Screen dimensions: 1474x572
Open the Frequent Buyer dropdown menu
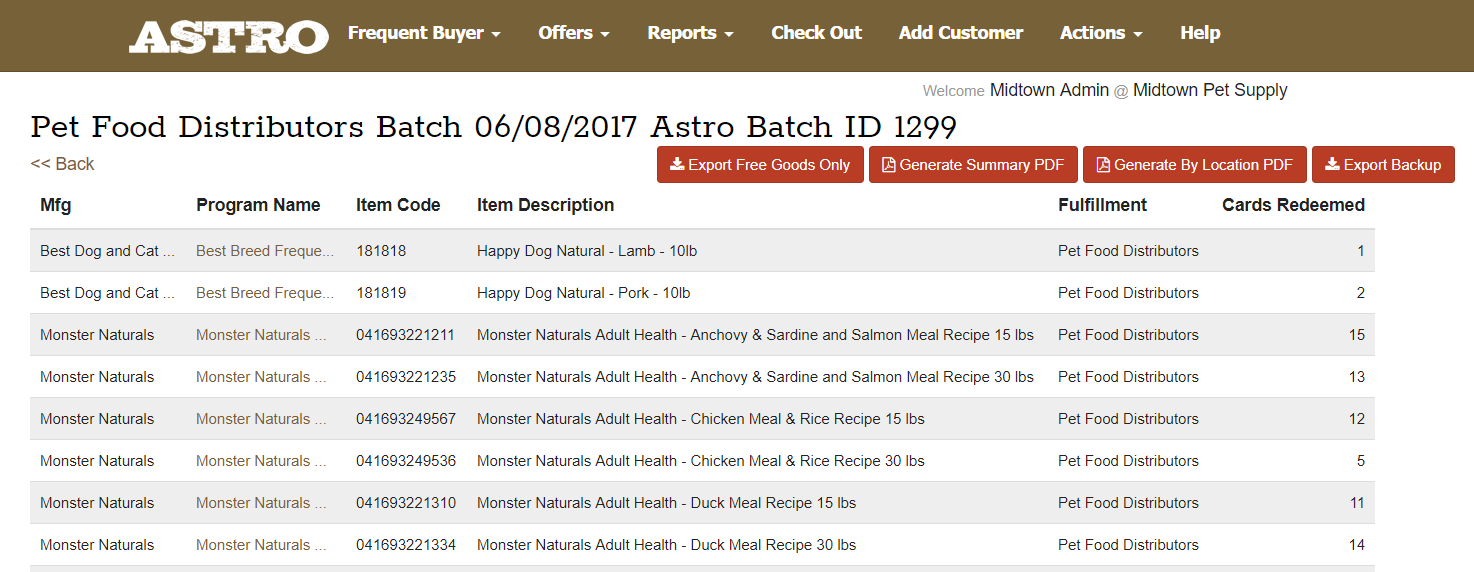click(424, 33)
